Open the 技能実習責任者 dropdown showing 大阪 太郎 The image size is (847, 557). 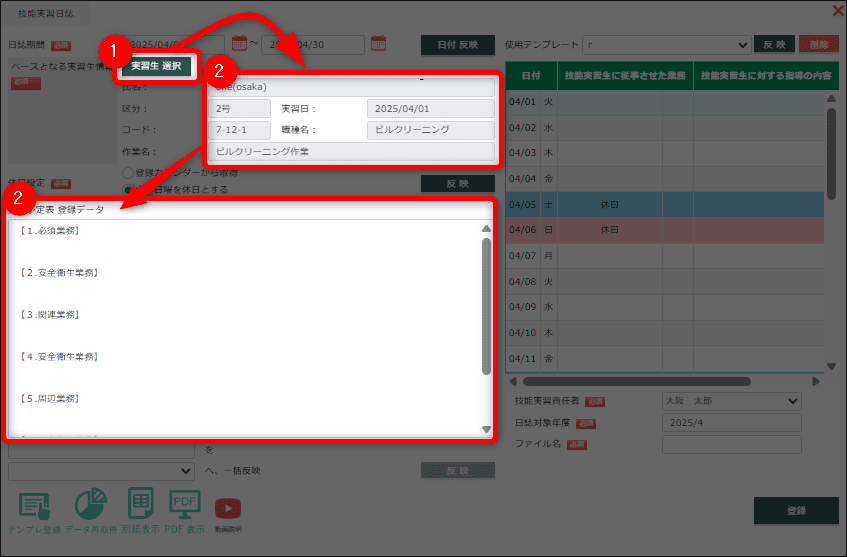click(731, 401)
